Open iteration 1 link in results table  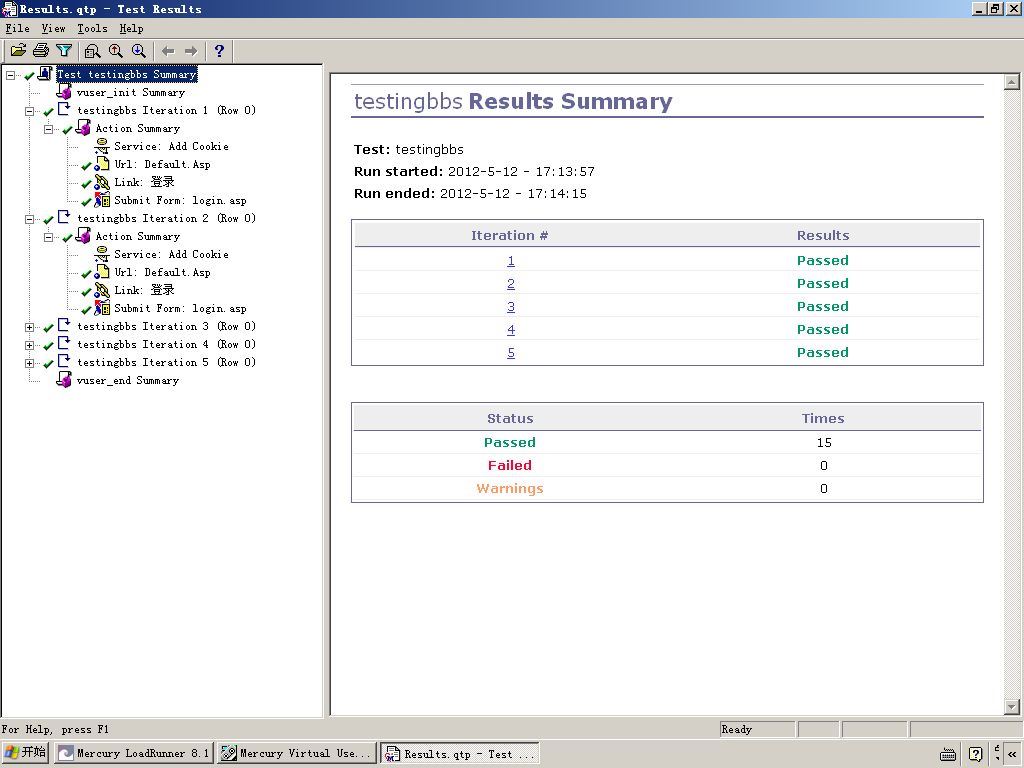(x=511, y=261)
